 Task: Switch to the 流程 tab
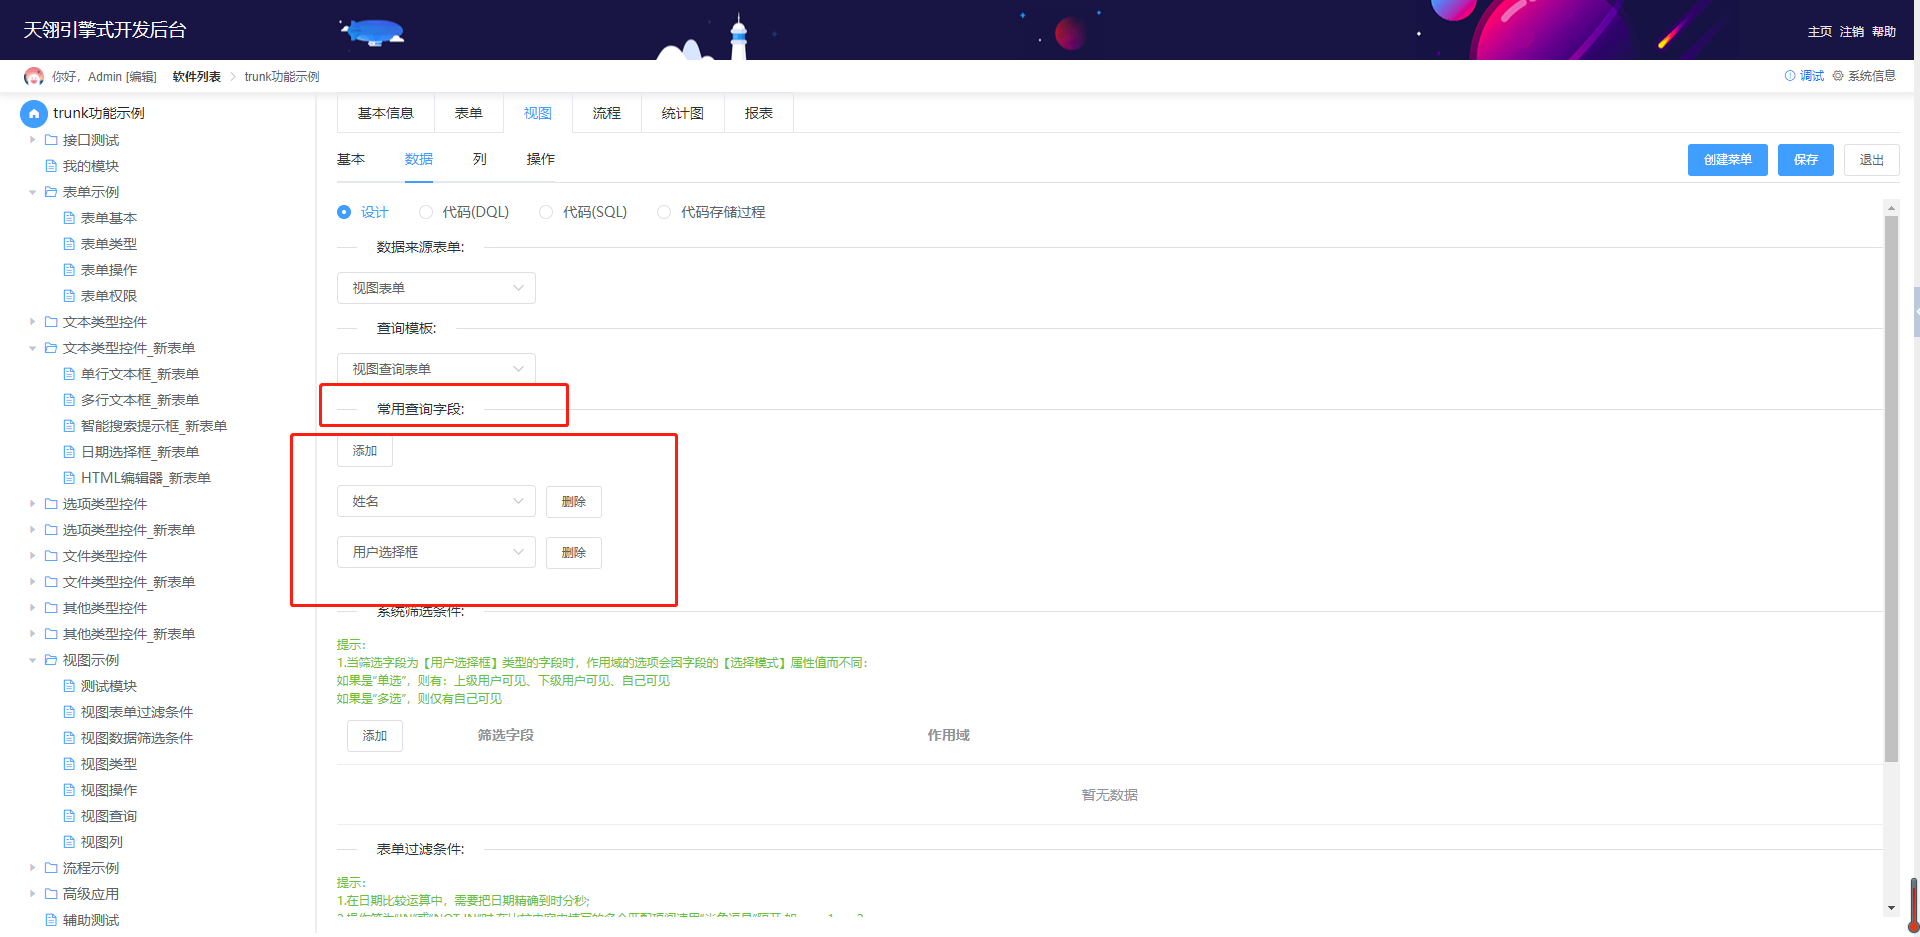606,113
